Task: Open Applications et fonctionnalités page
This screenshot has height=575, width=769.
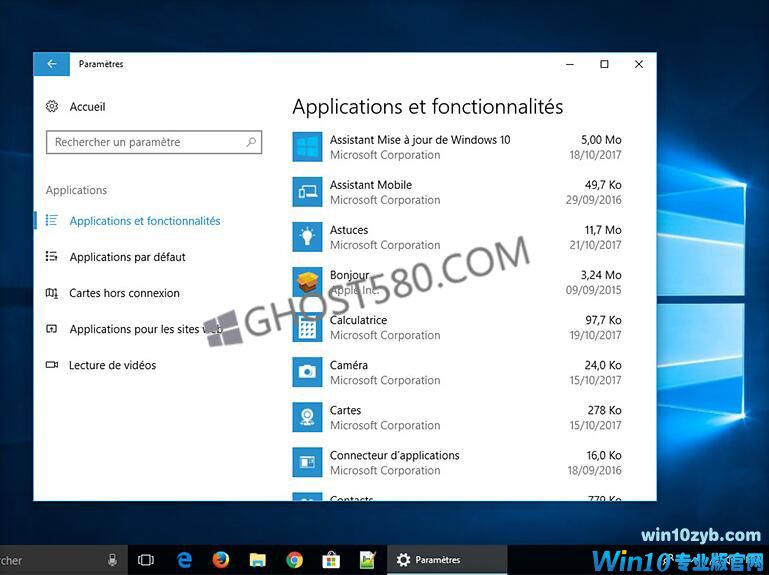Action: pos(145,221)
